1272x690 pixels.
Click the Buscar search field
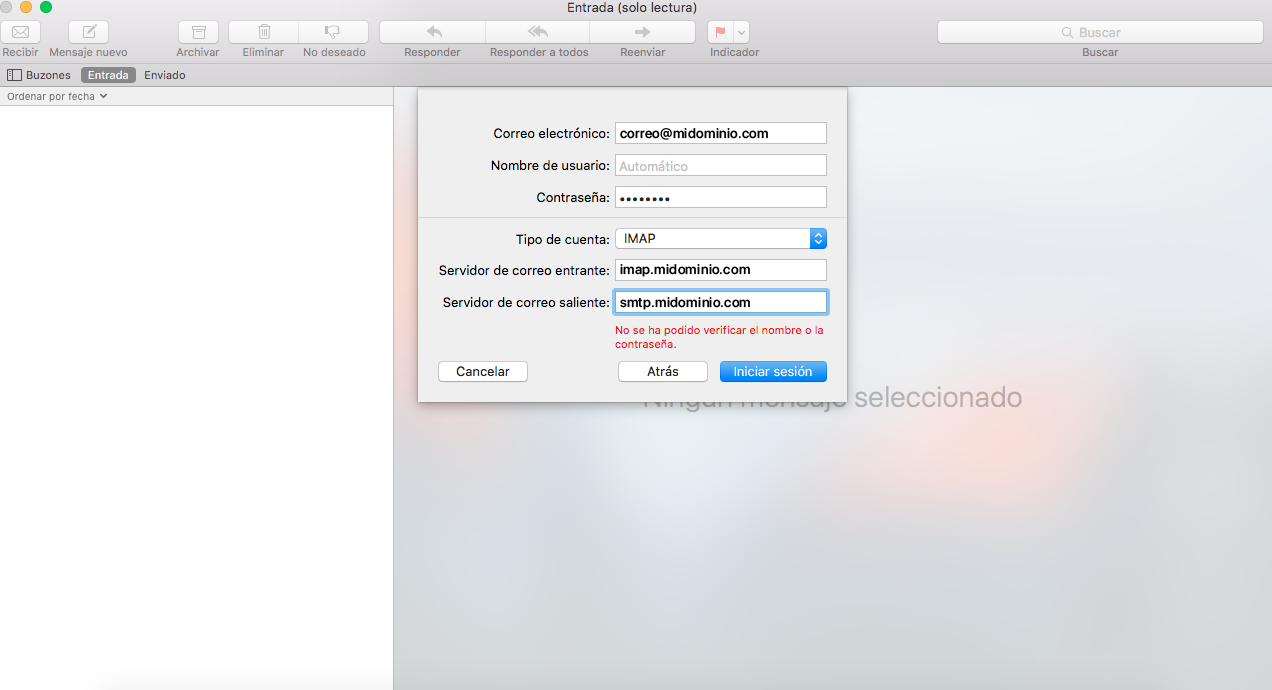(1100, 33)
